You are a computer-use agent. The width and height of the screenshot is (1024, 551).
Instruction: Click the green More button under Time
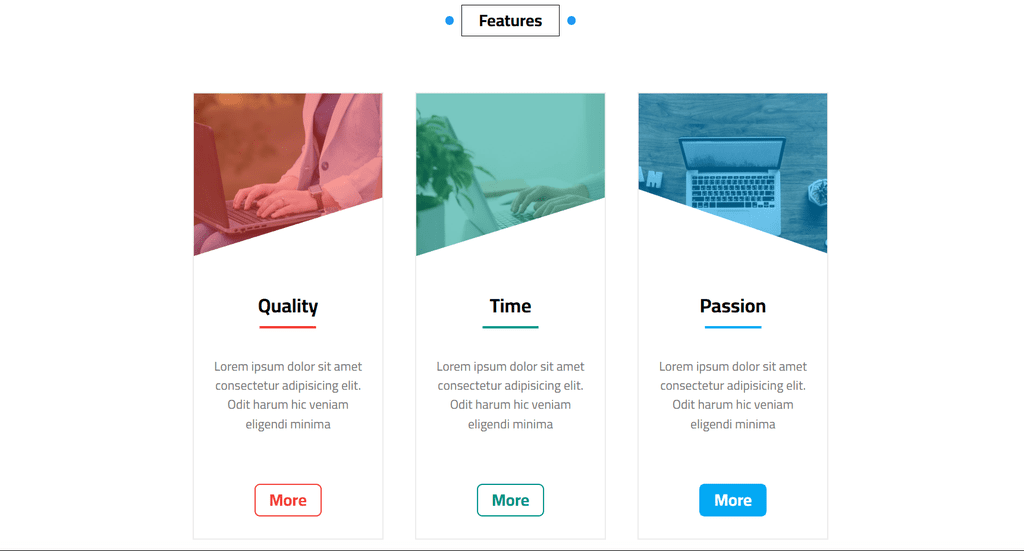[x=510, y=500]
